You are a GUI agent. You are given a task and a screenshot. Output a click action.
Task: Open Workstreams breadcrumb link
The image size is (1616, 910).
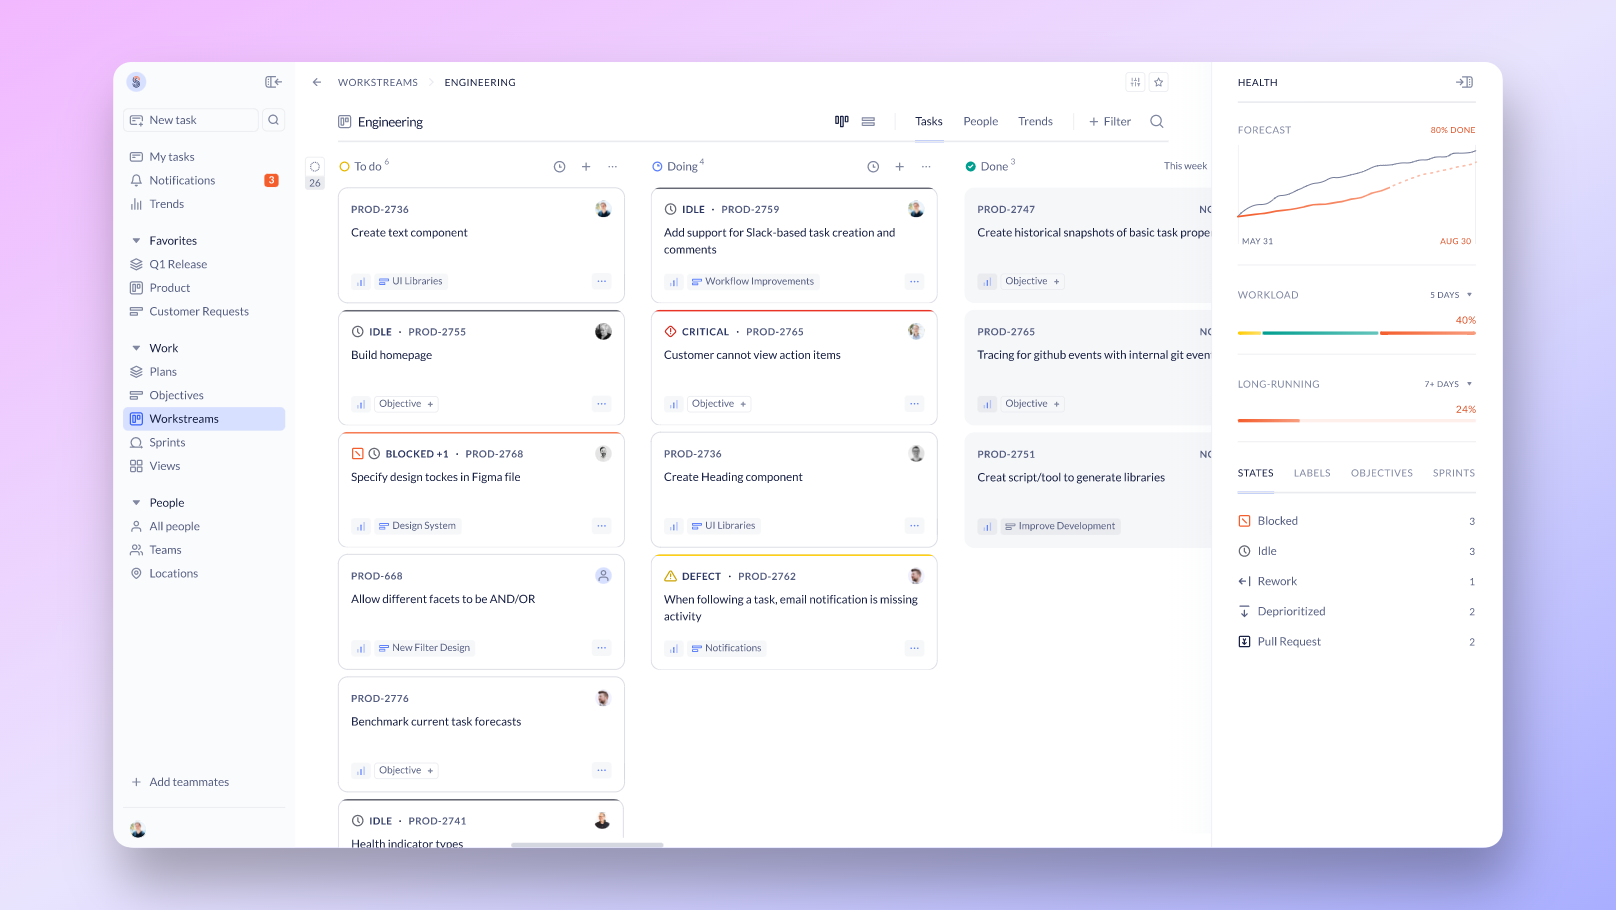378,82
